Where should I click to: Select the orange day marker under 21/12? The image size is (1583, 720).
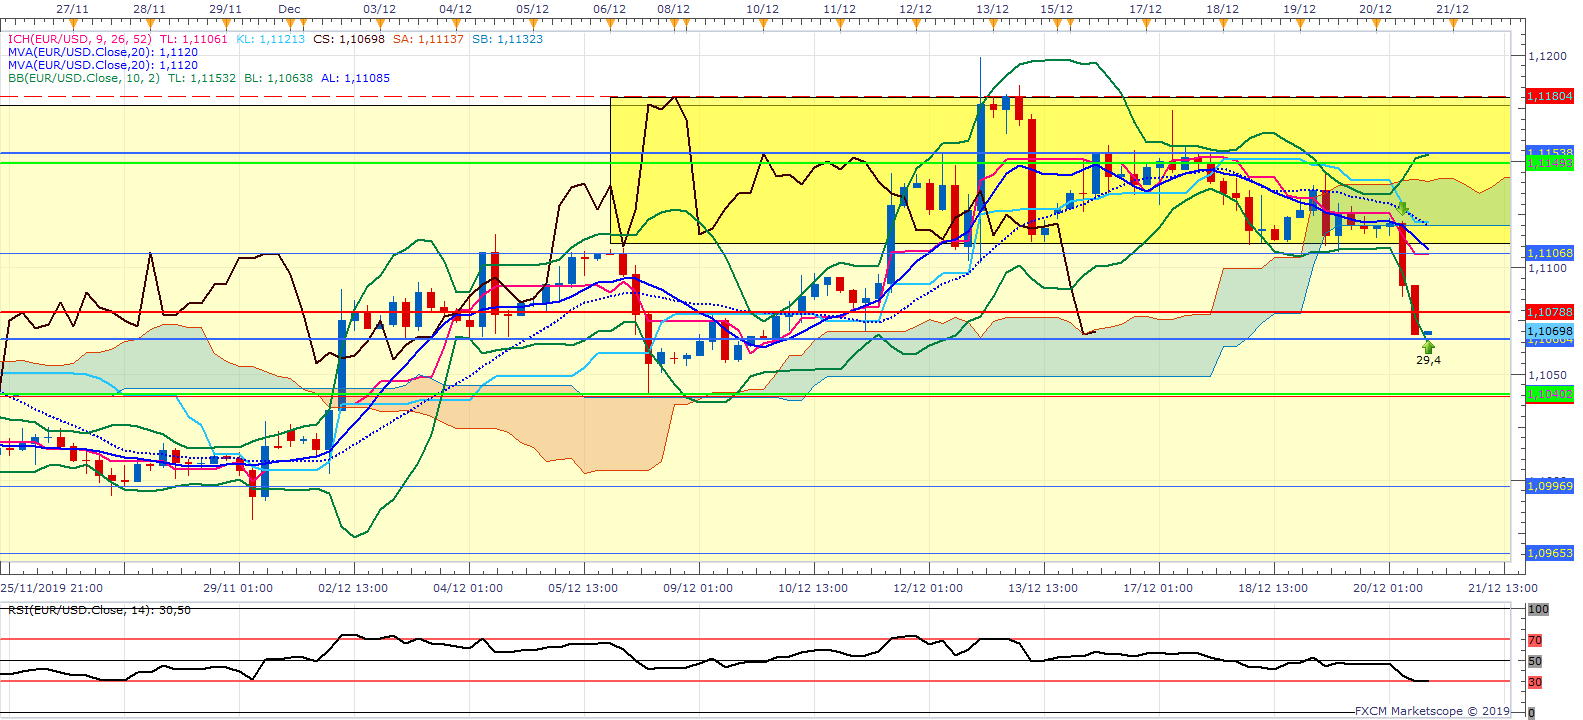(1453, 22)
